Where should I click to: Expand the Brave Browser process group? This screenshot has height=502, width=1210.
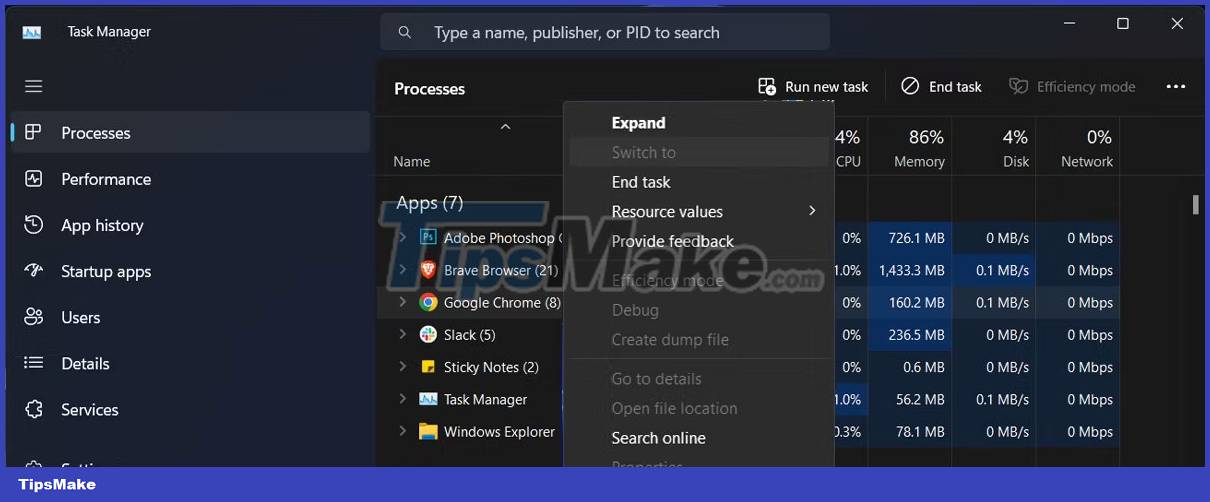click(402, 270)
